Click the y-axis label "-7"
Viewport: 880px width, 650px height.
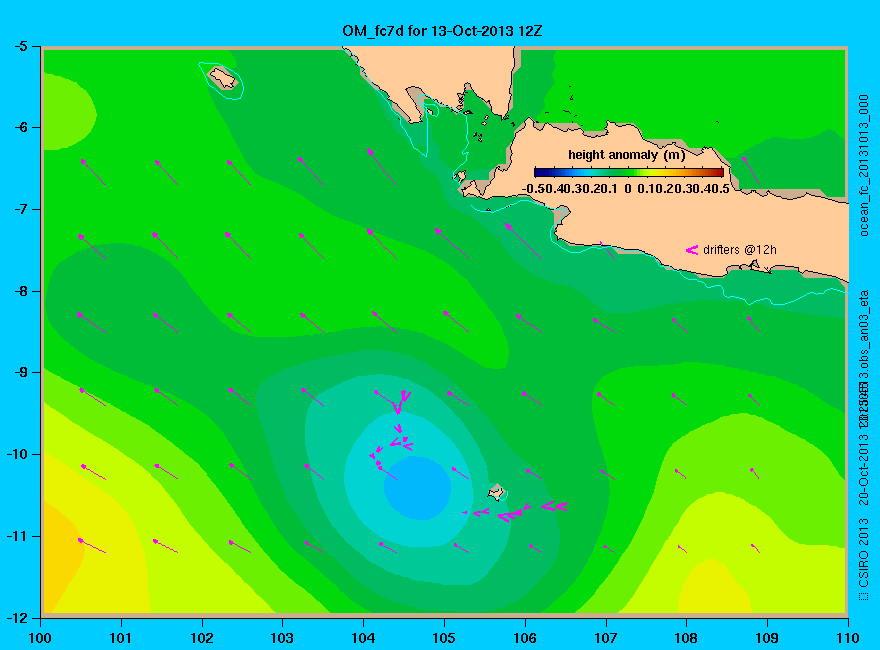(x=20, y=209)
